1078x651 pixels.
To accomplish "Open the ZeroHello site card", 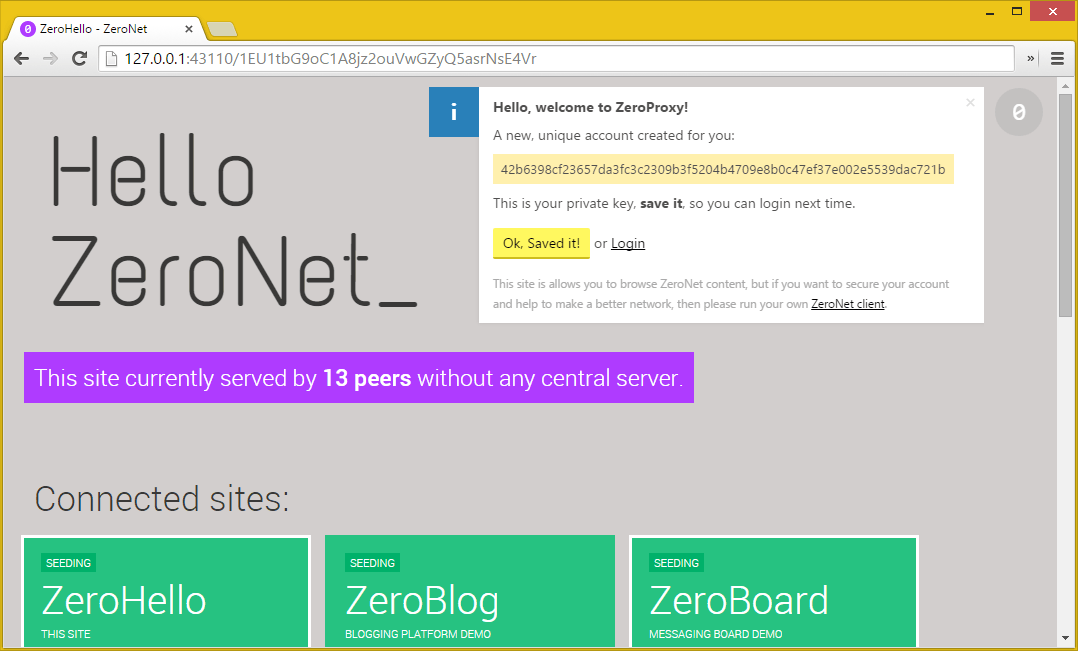I will tap(166, 593).
